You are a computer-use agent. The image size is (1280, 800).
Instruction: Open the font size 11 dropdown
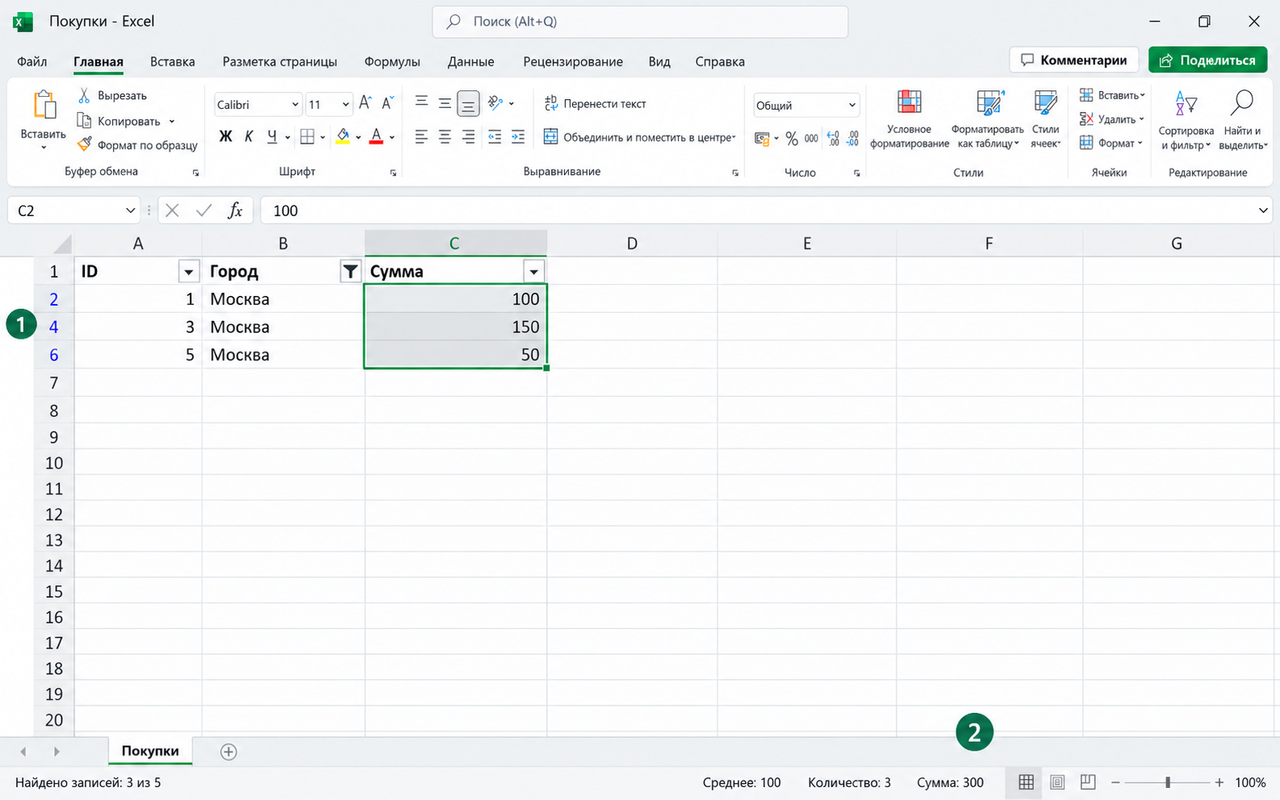click(x=346, y=104)
